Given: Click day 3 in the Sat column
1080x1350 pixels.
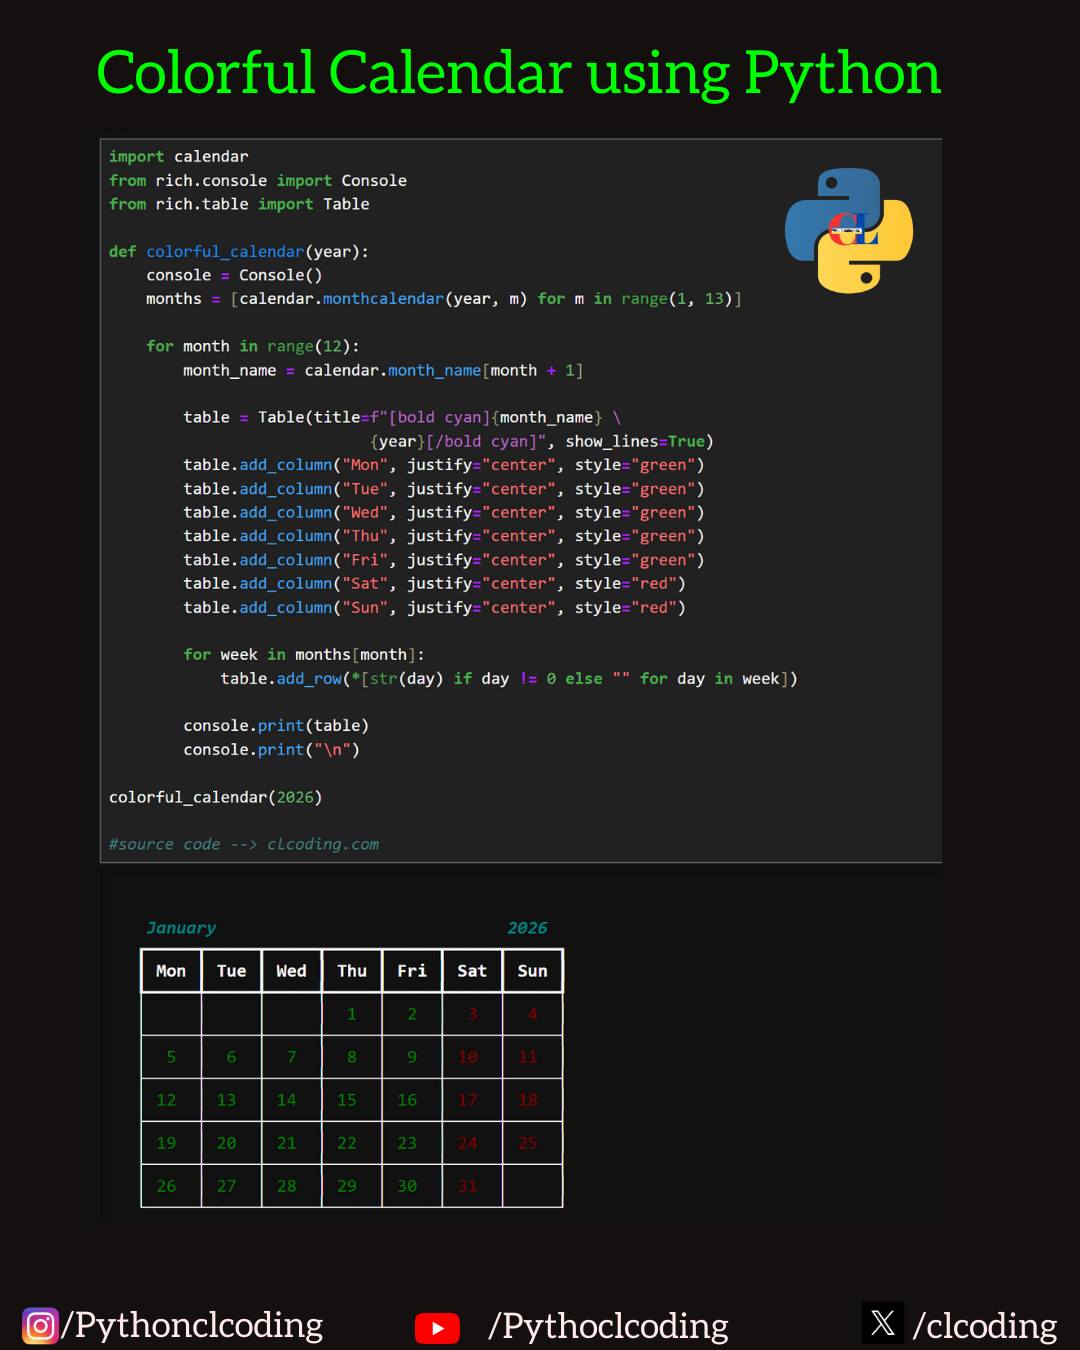Looking at the screenshot, I should pos(472,1014).
